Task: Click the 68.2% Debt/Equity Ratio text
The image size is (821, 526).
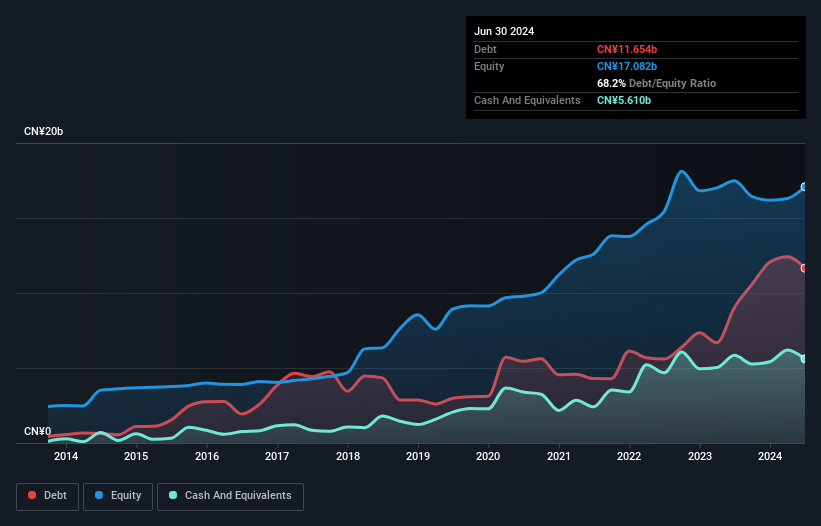Action: [656, 83]
